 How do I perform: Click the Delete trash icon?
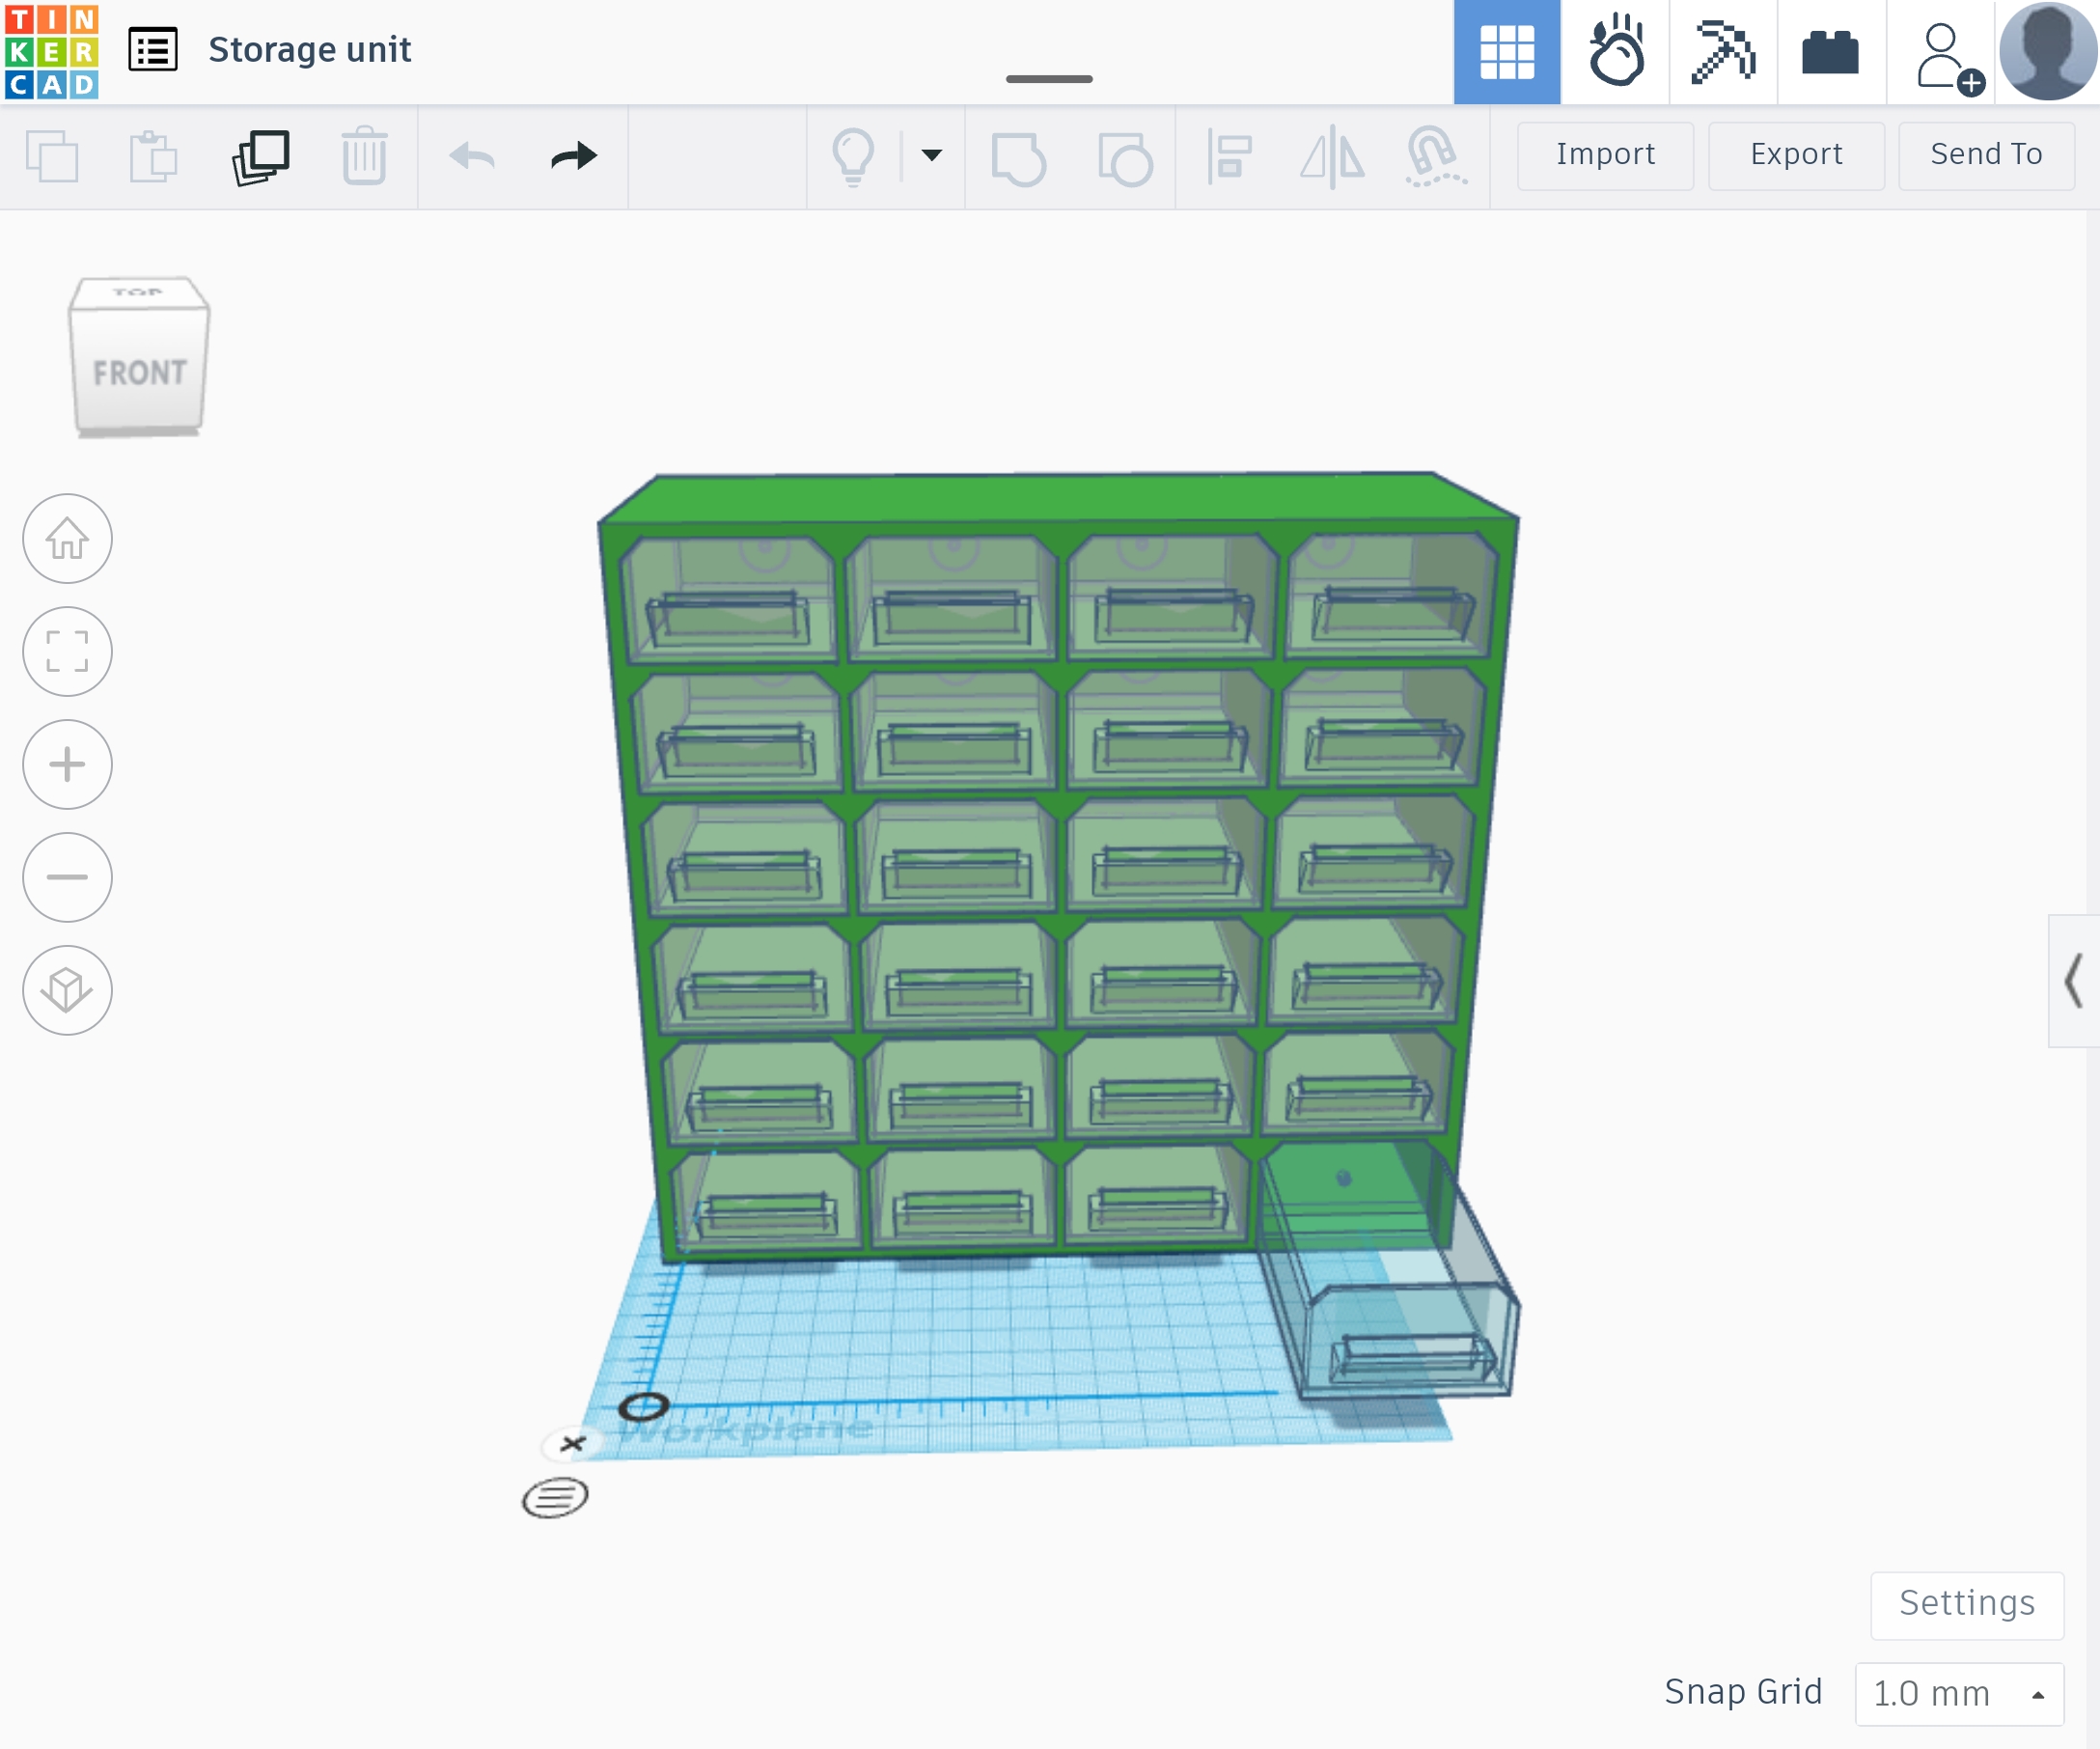coord(364,156)
